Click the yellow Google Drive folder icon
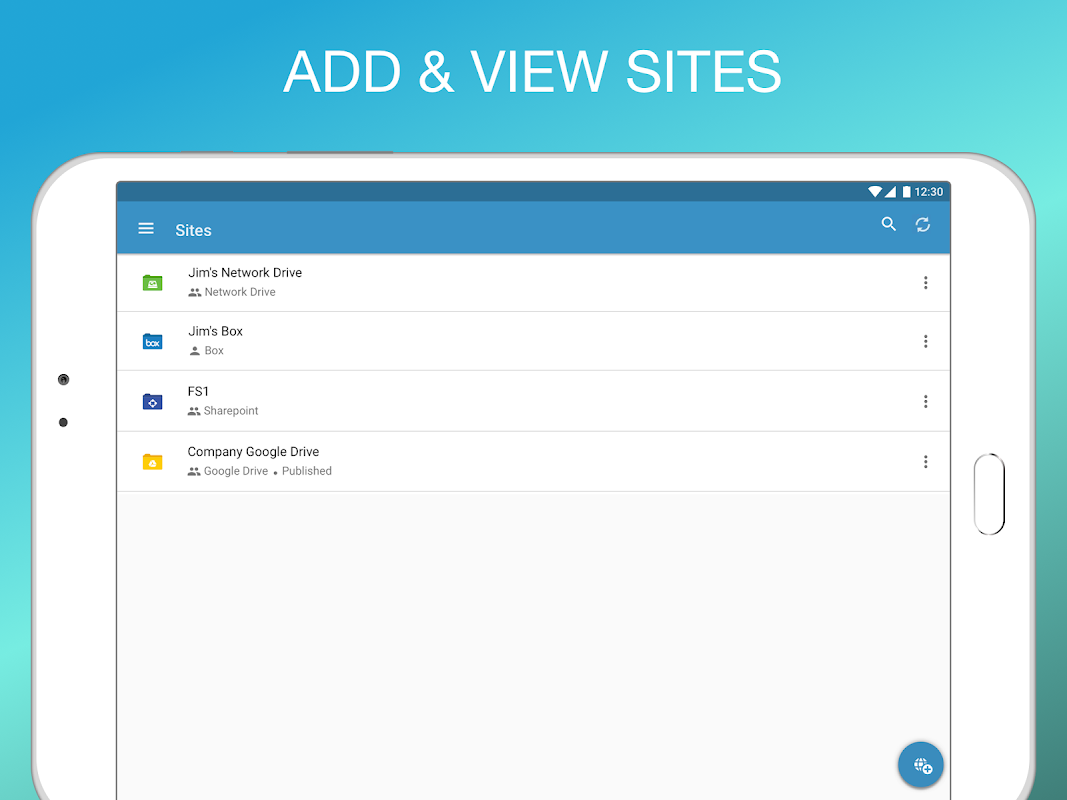 (x=152, y=462)
